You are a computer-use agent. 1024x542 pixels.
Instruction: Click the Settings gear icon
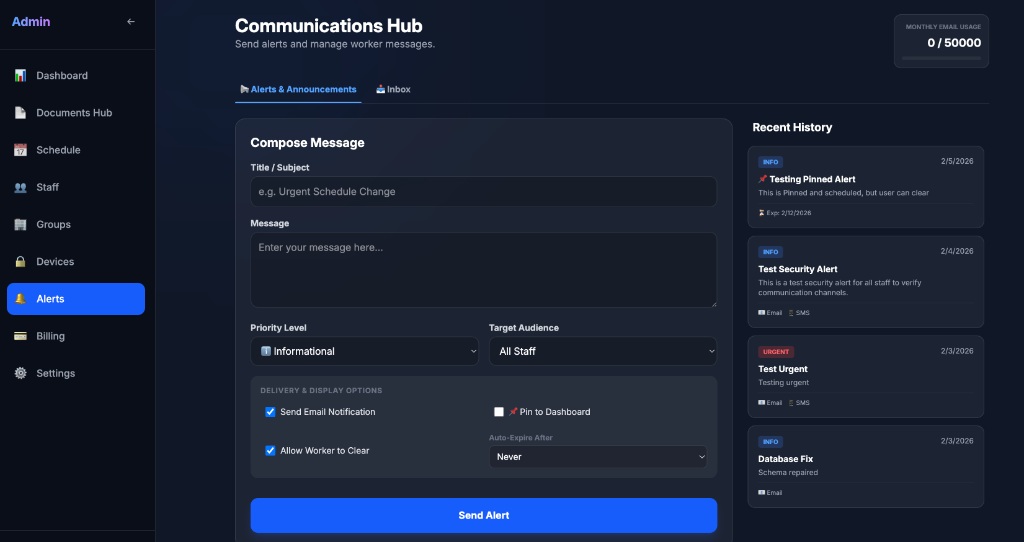coord(20,374)
